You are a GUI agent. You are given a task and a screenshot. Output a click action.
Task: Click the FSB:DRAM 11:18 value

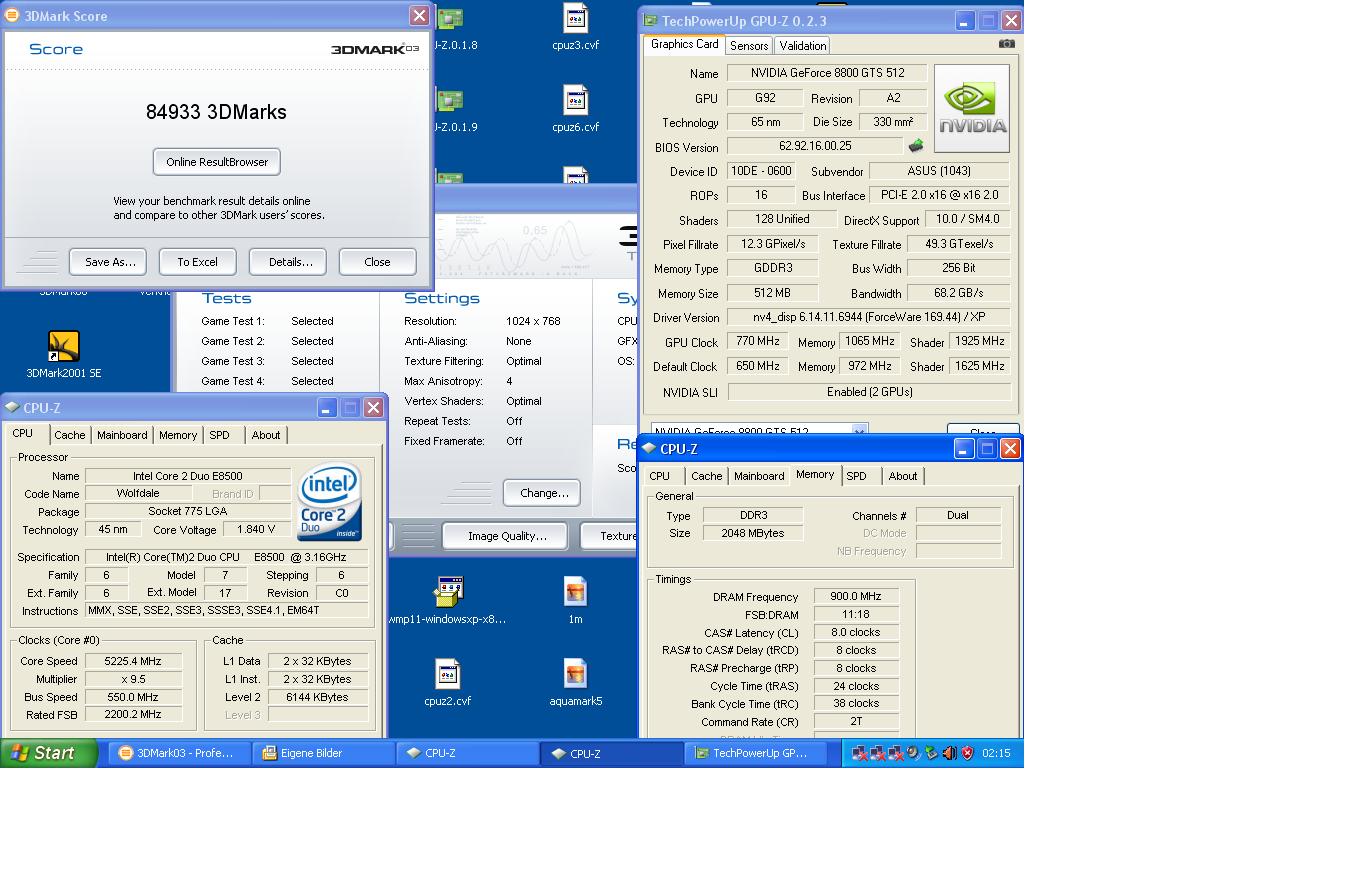tap(856, 615)
